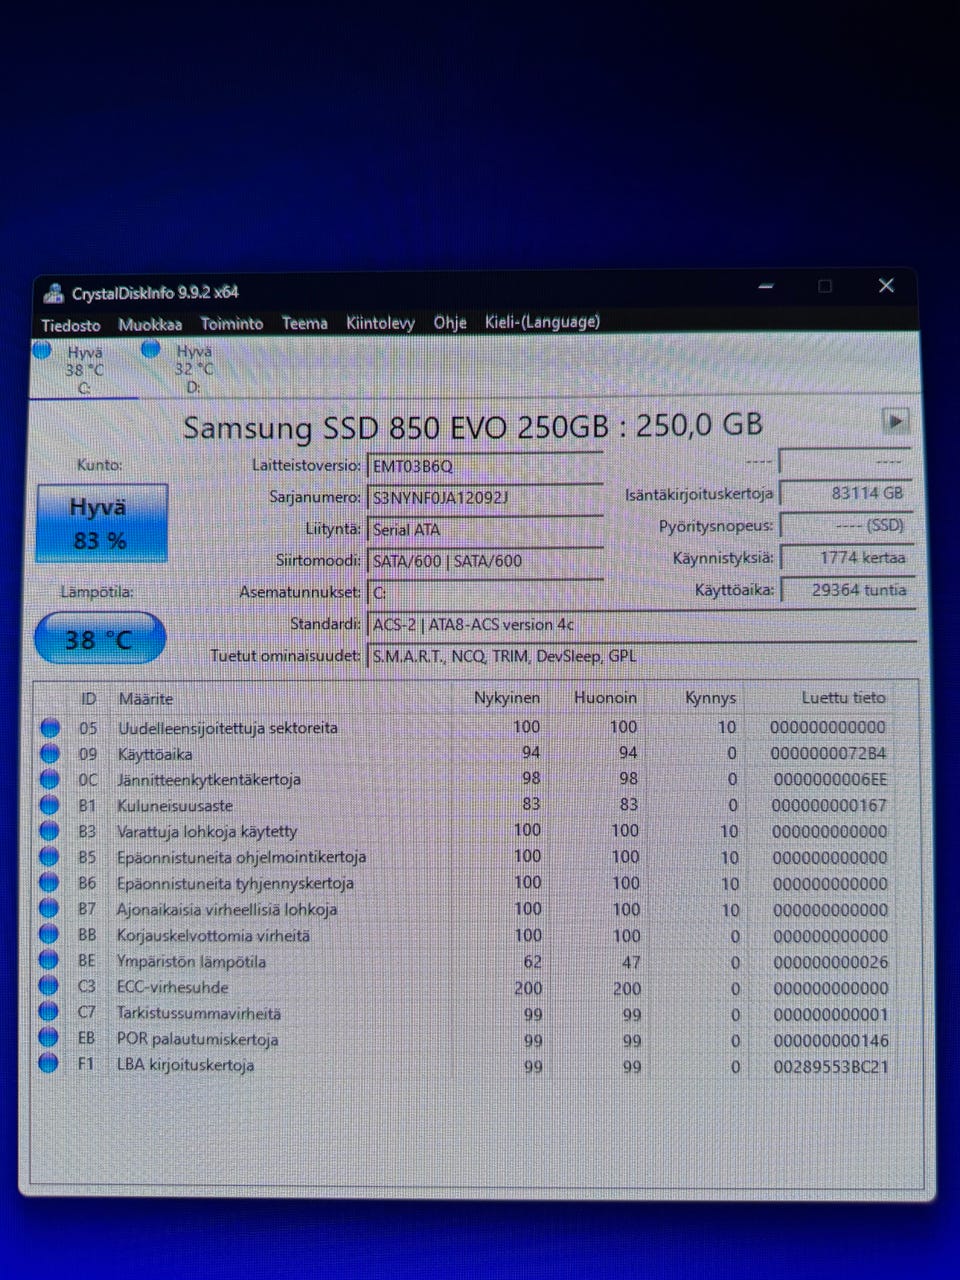
Task: Click the supported features field S.M.A.R.T., NCQ
Action: [x=641, y=657]
